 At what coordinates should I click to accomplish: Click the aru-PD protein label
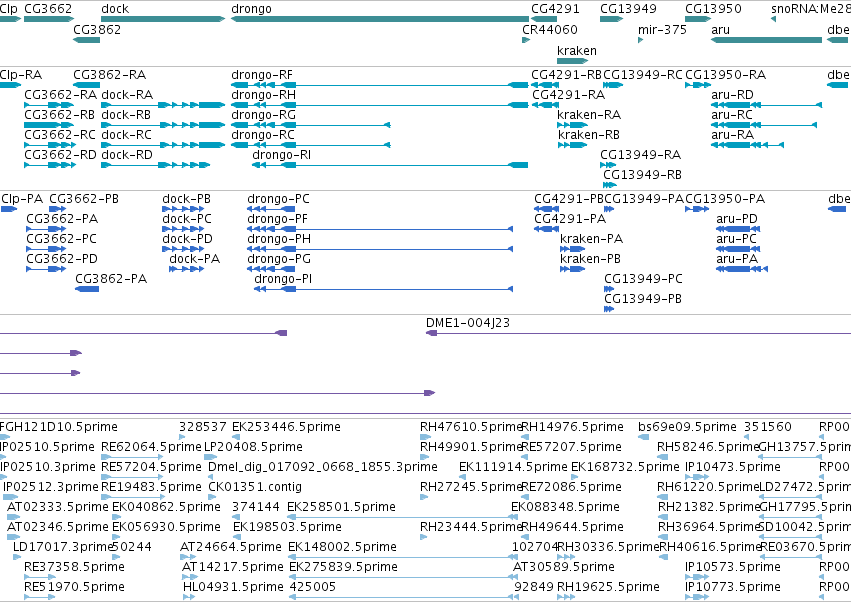(736, 219)
